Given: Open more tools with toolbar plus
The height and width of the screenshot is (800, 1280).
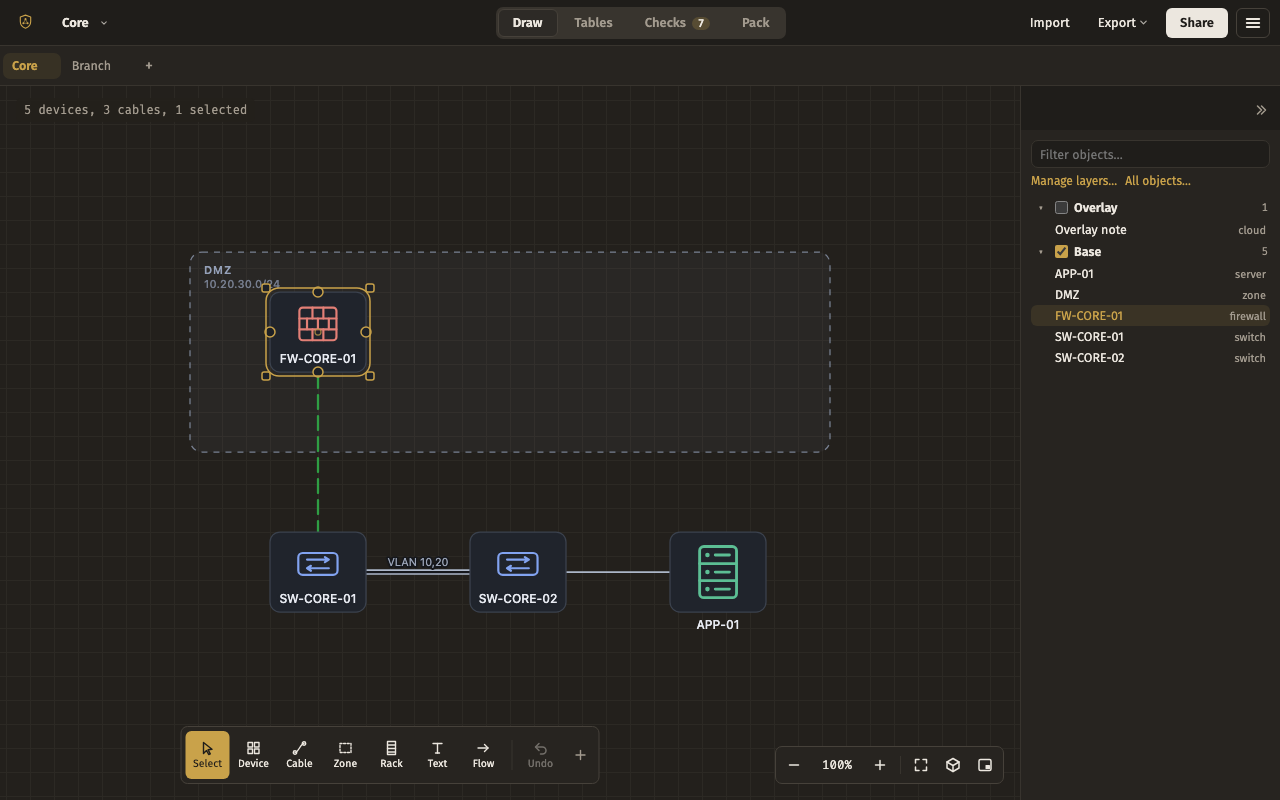Looking at the screenshot, I should coord(580,755).
